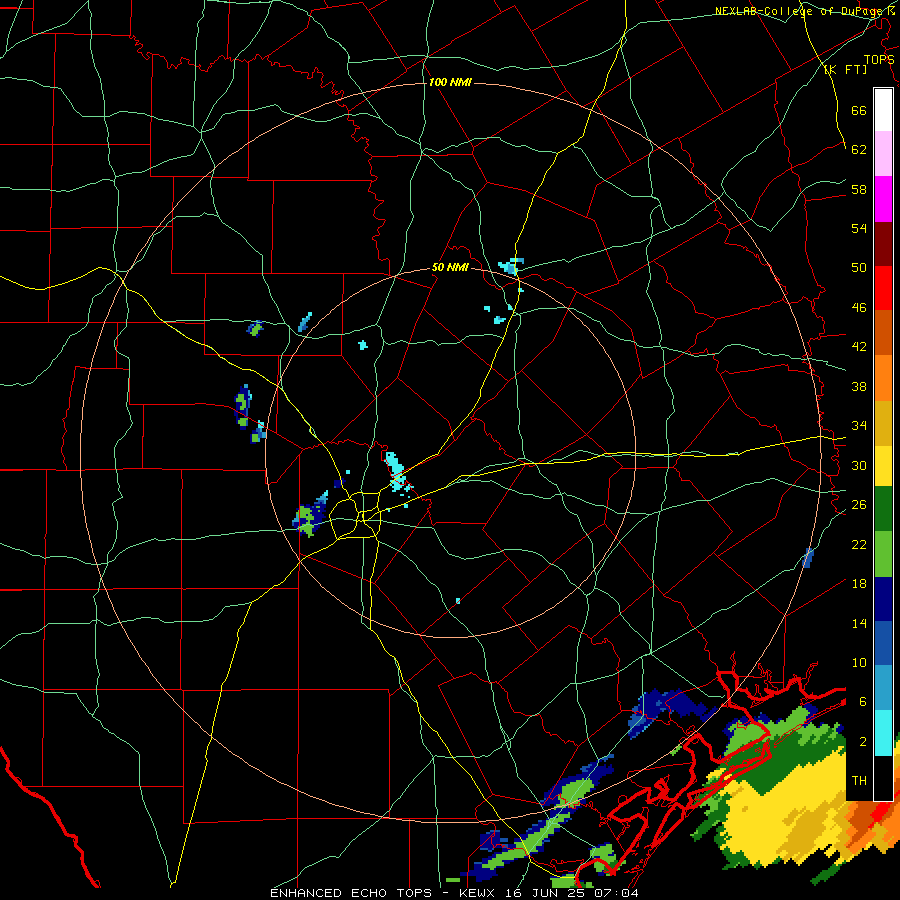Select the K FT units label
The image size is (900, 900).
click(846, 70)
